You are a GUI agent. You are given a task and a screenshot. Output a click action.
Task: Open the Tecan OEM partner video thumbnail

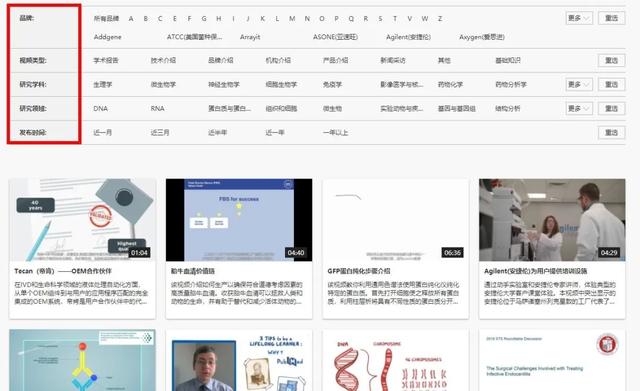[x=82, y=220]
